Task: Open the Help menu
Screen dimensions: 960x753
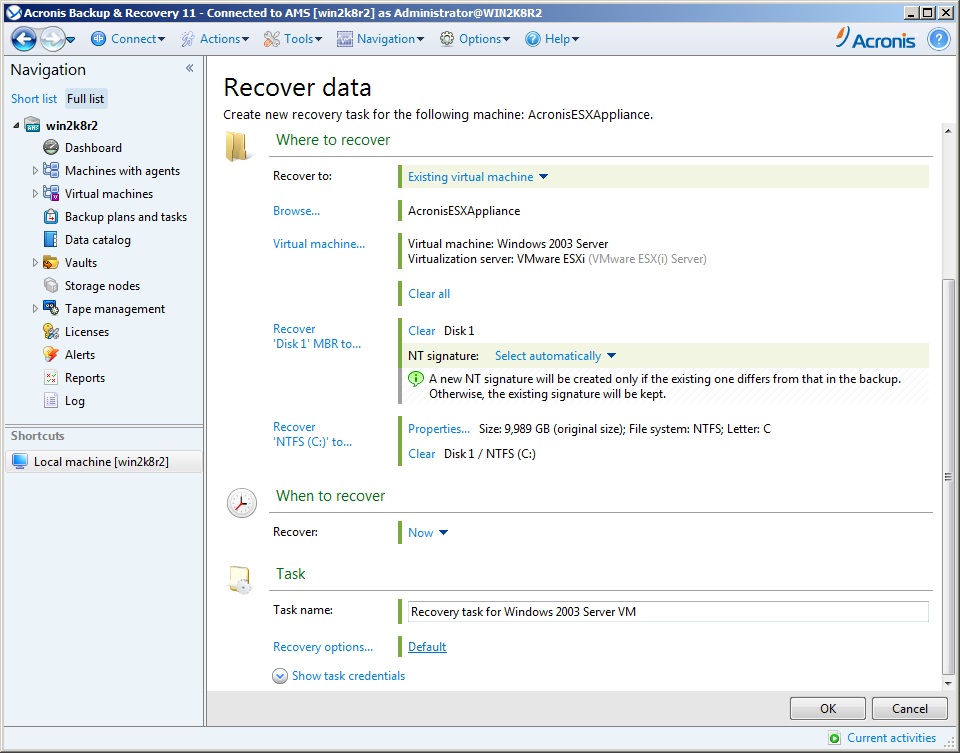Action: [562, 39]
